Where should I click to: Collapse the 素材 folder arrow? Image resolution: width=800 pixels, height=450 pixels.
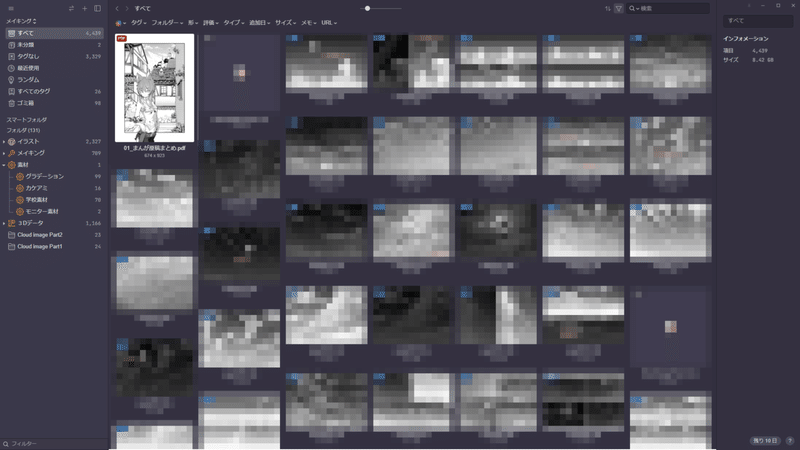point(4,165)
